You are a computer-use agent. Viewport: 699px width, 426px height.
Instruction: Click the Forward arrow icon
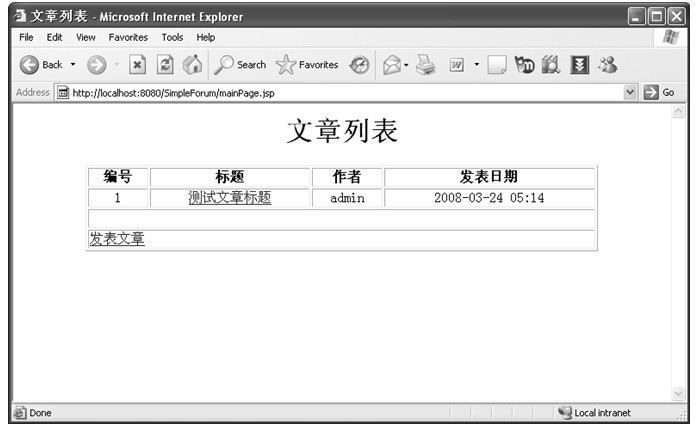pos(96,65)
